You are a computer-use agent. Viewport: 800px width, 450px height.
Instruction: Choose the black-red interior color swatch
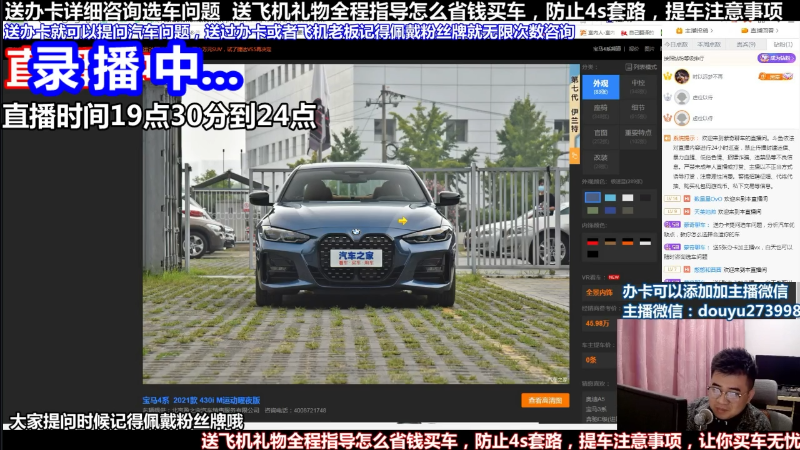coord(592,242)
